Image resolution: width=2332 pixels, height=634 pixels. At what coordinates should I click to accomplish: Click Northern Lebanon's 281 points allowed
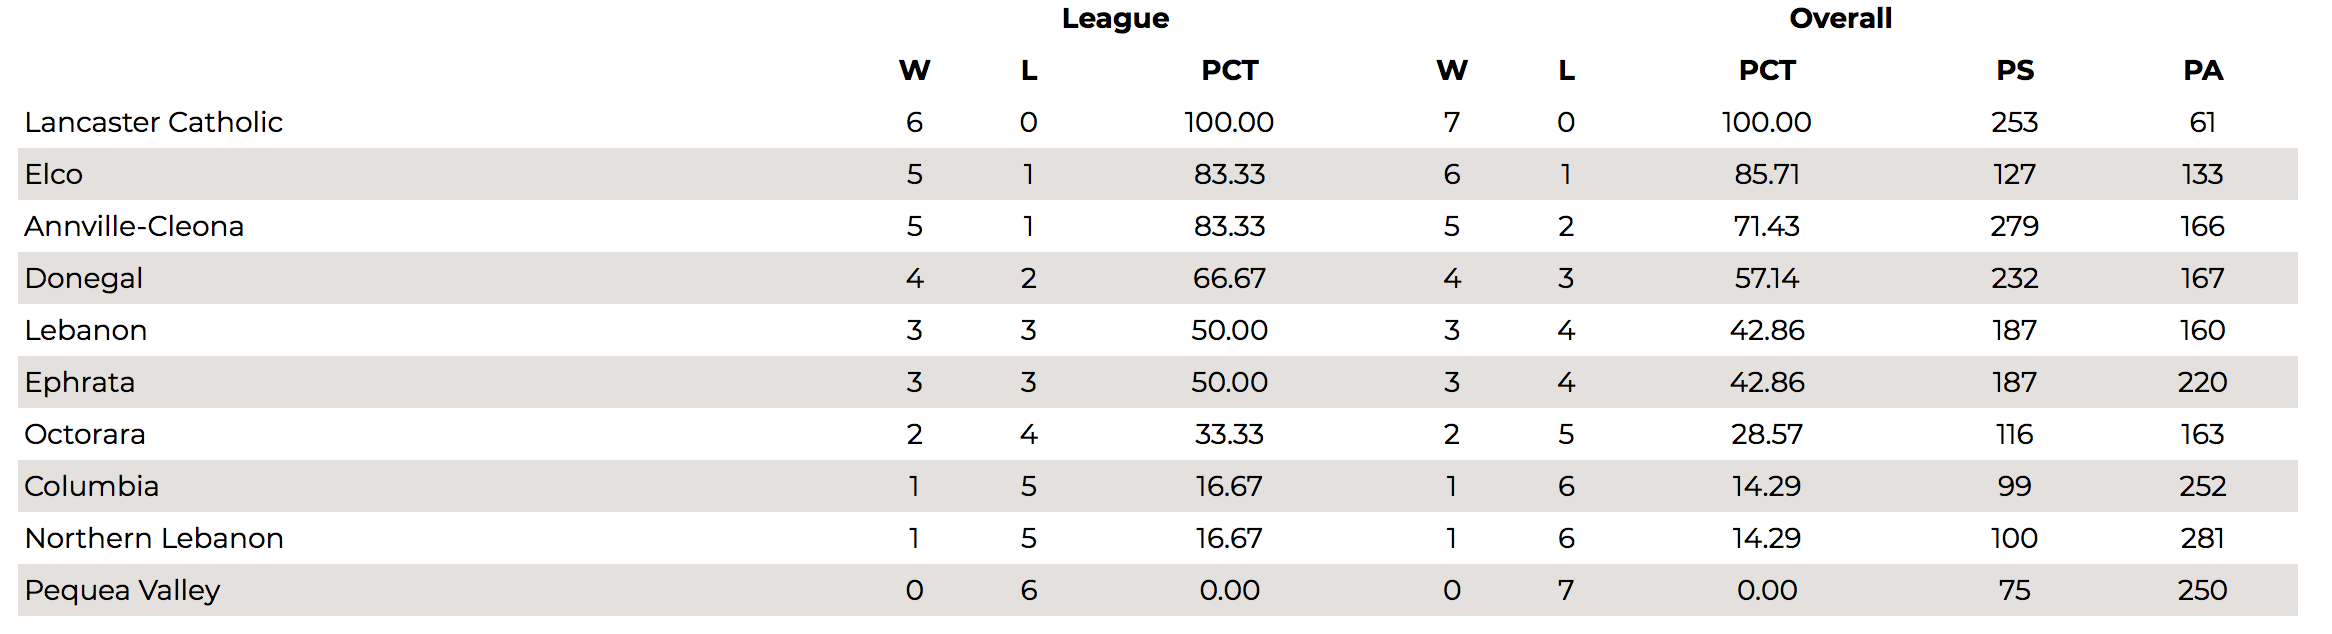2203,538
